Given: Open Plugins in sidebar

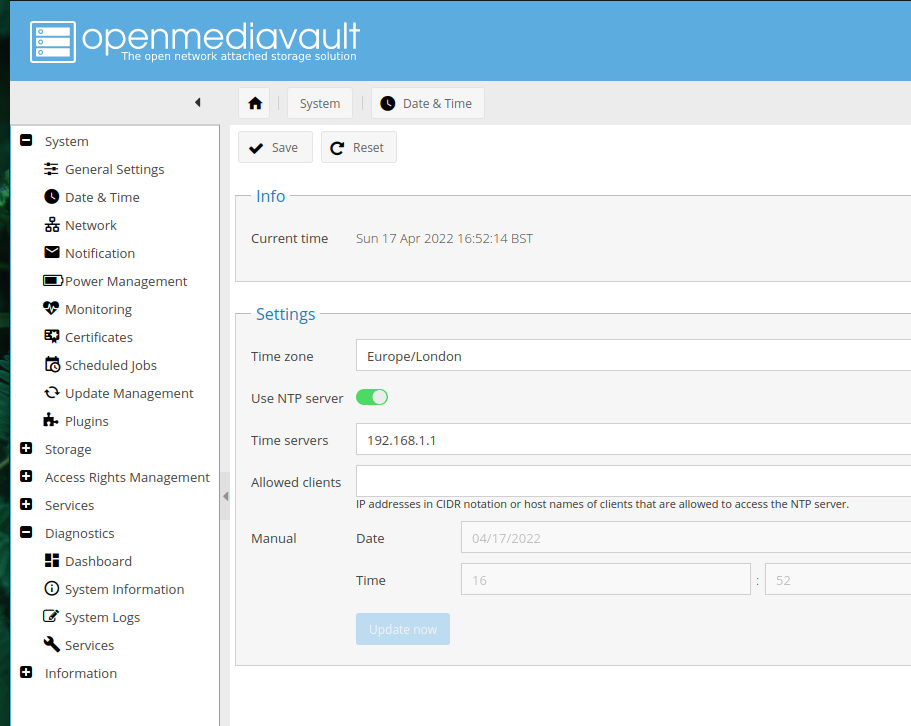Looking at the screenshot, I should point(87,422).
